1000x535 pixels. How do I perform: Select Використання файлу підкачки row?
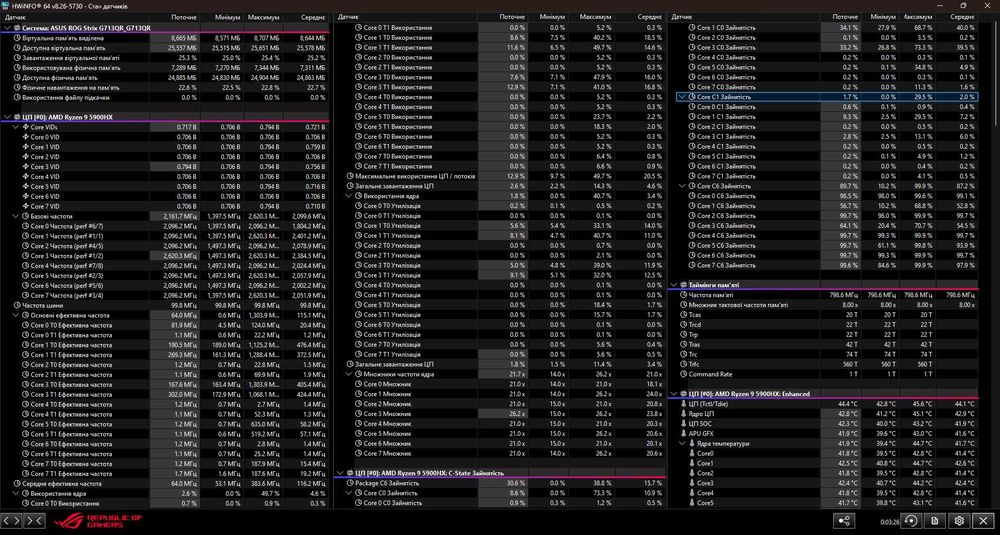166,98
